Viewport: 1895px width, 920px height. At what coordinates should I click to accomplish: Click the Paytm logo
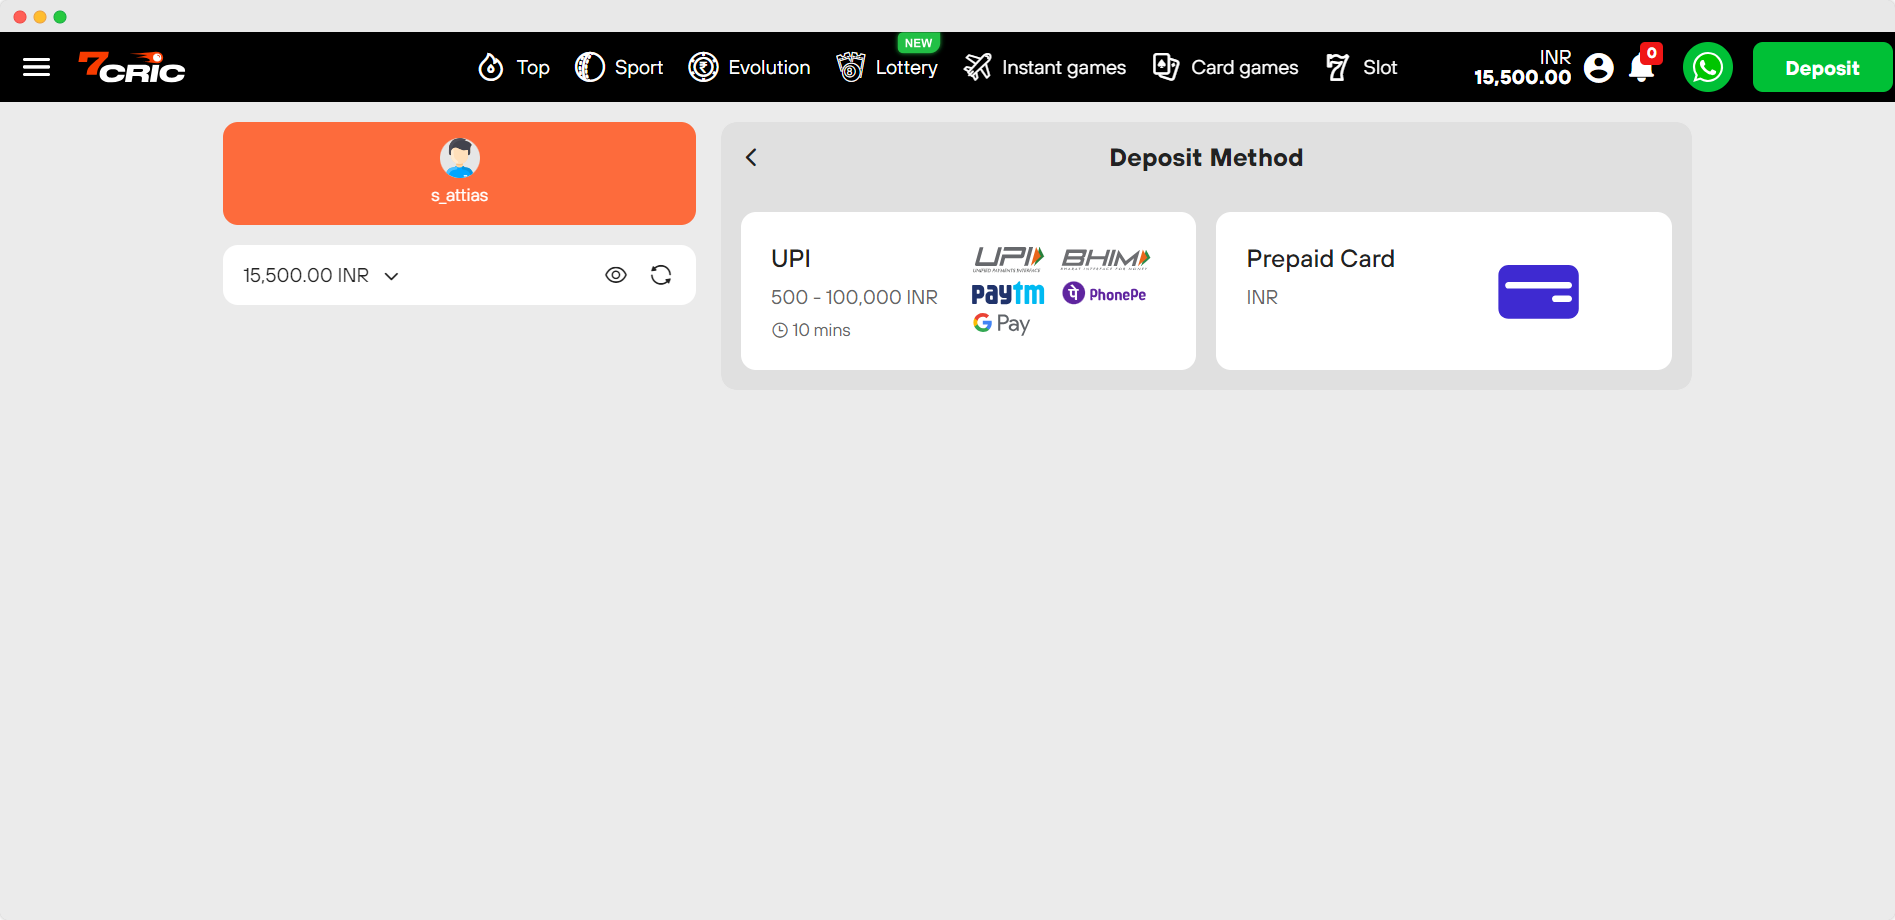coord(1008,294)
